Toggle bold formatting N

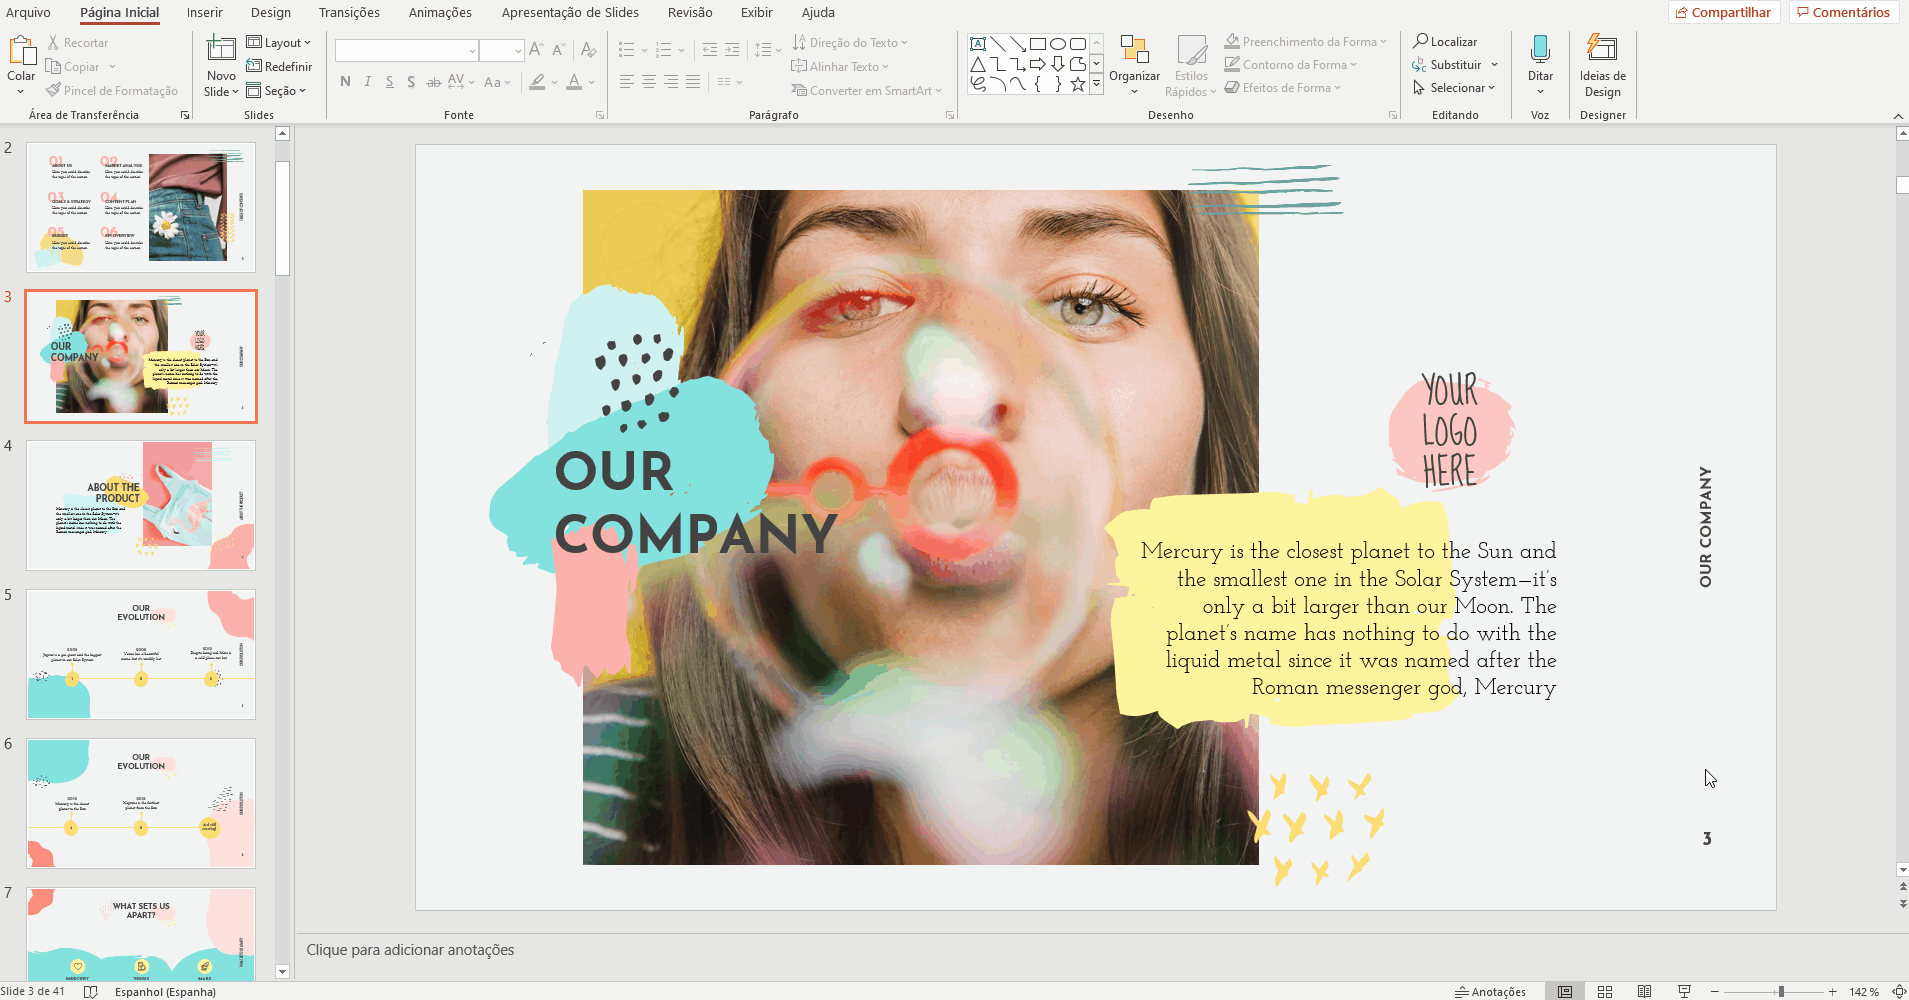[345, 82]
